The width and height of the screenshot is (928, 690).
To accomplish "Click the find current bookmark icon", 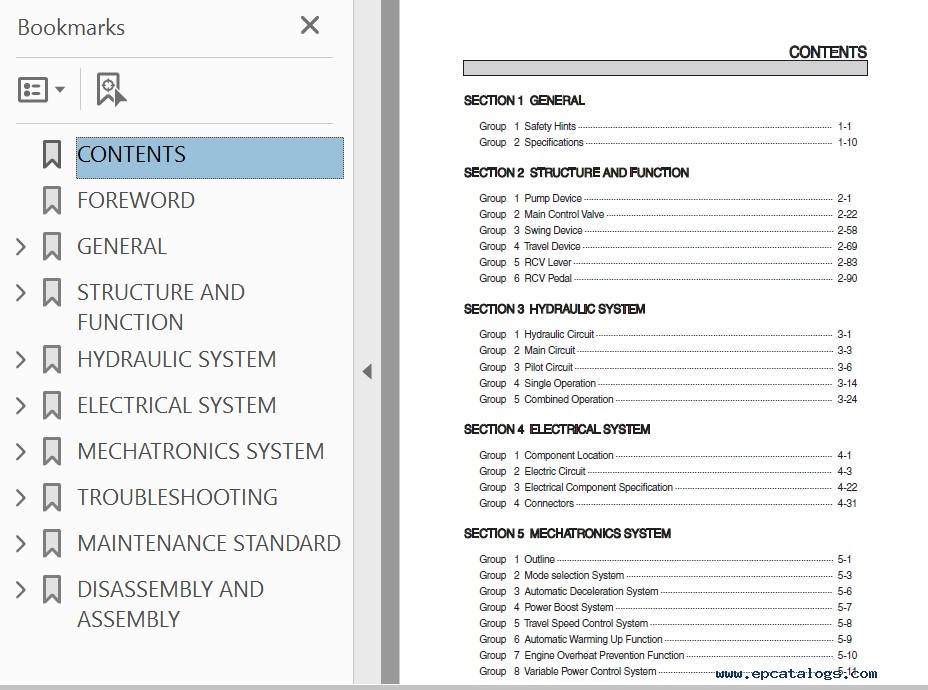I will pos(111,89).
